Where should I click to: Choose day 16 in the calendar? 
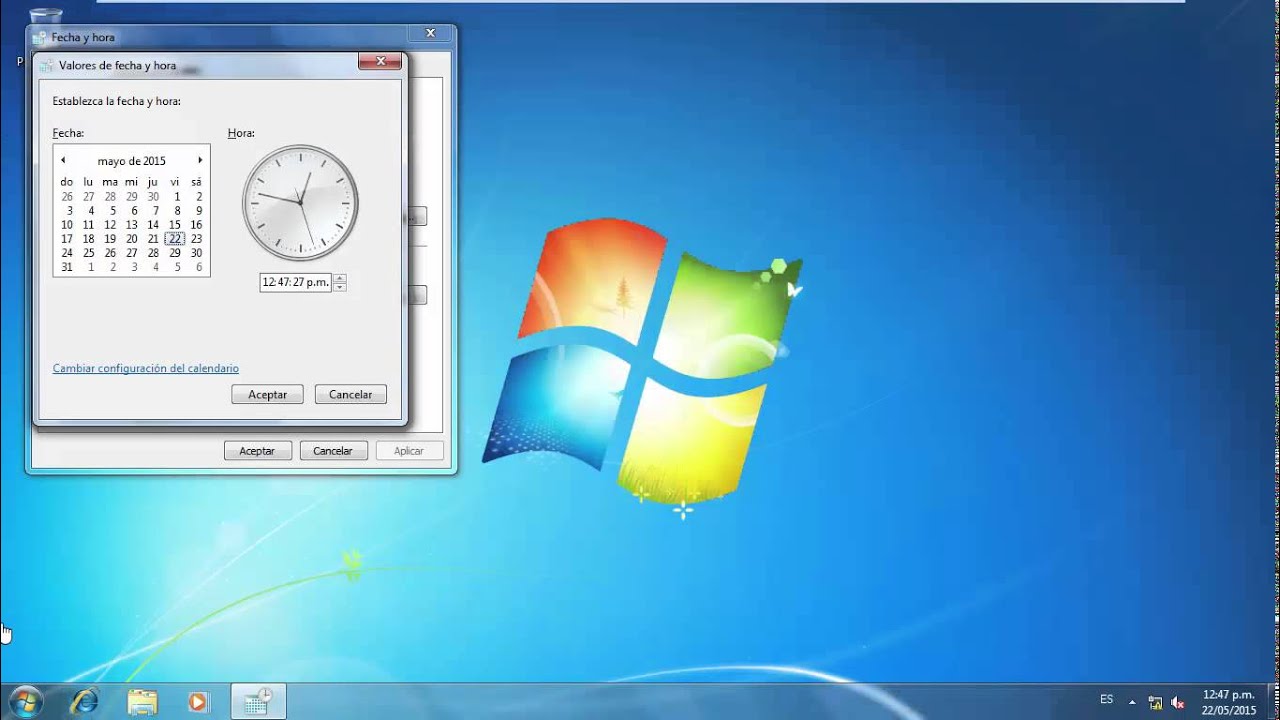(196, 225)
